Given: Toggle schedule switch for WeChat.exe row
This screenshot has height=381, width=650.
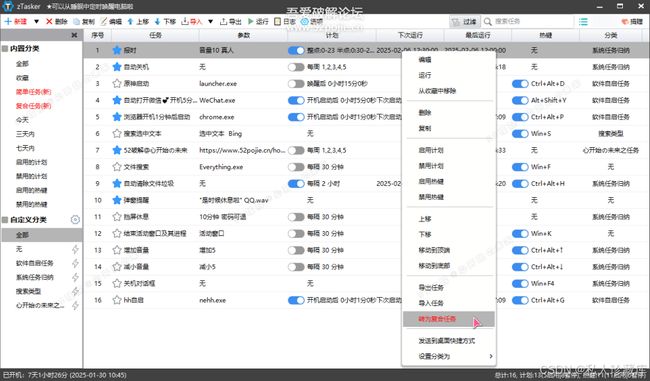Looking at the screenshot, I should pyautogui.click(x=296, y=100).
